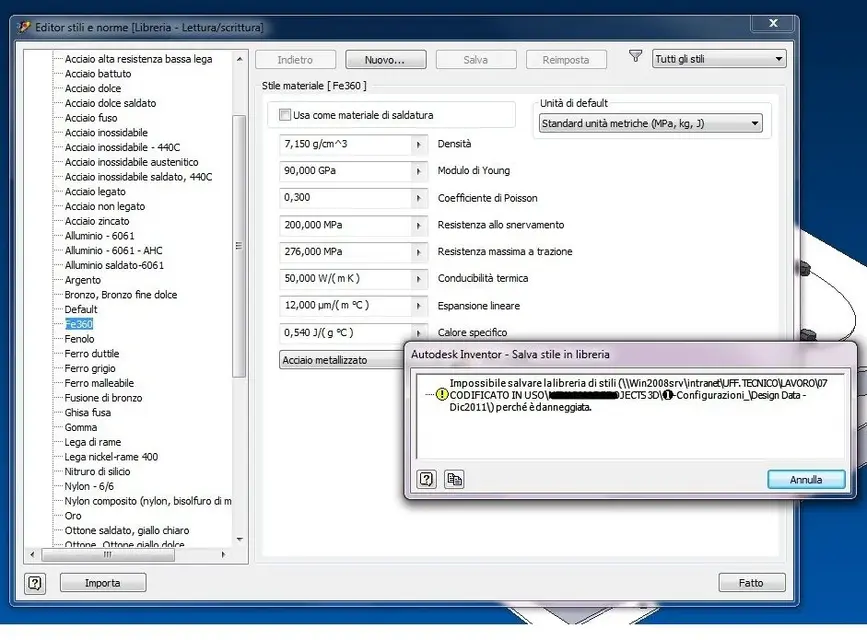
Task: Select Nylon - 6/6 material
Action: click(x=89, y=486)
